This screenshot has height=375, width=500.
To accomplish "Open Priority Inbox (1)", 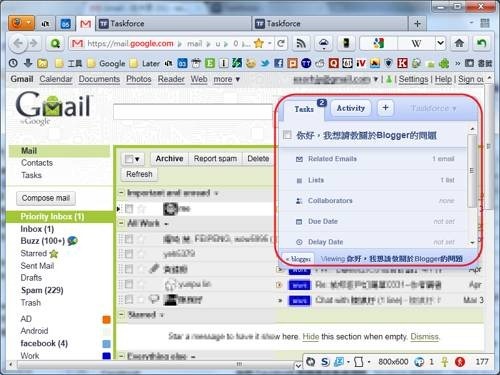I will tap(52, 217).
